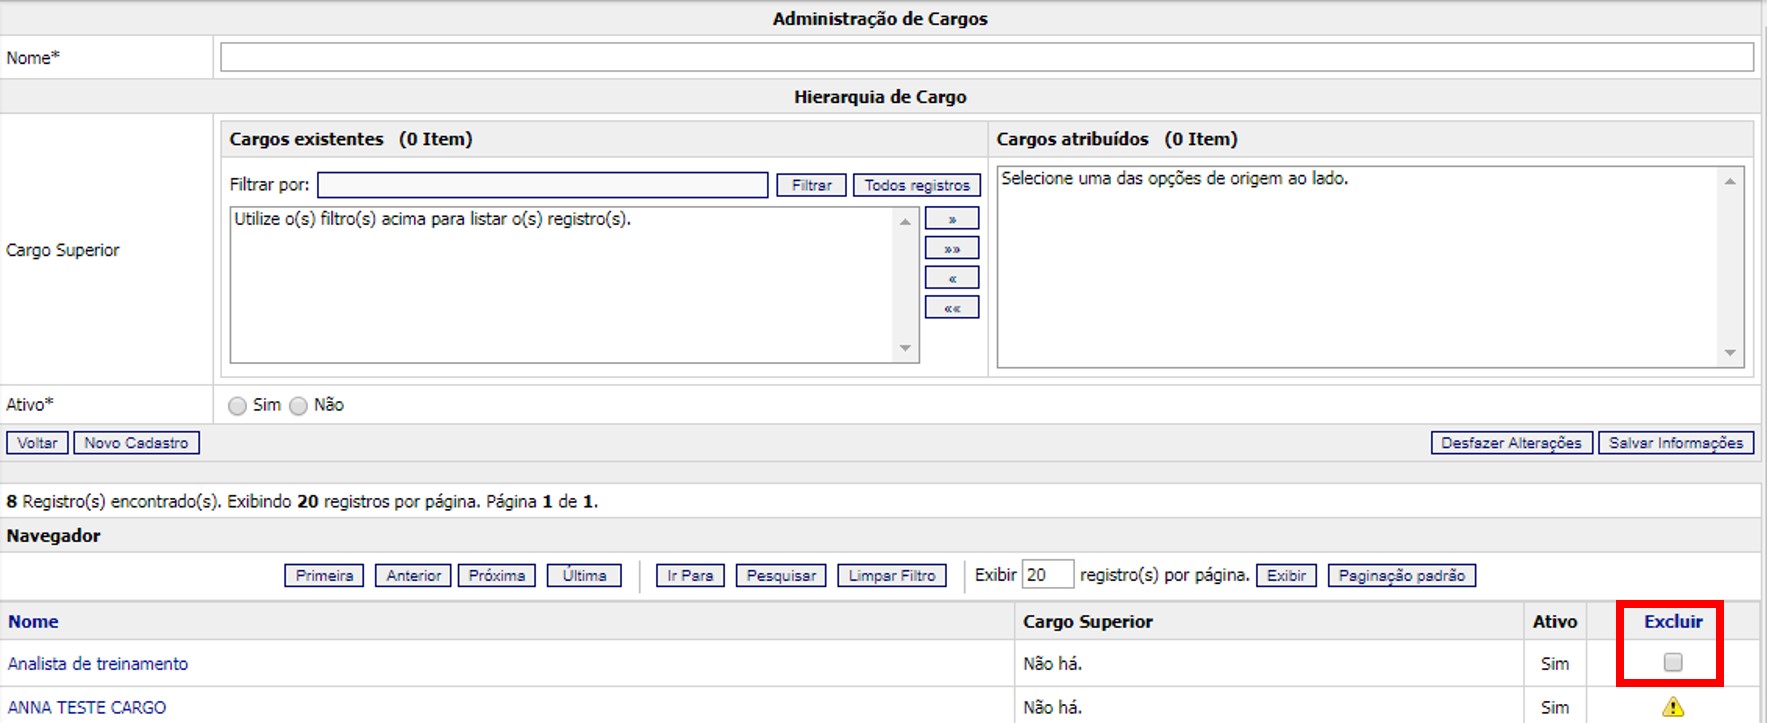Click the Todos registros button

(x=916, y=185)
